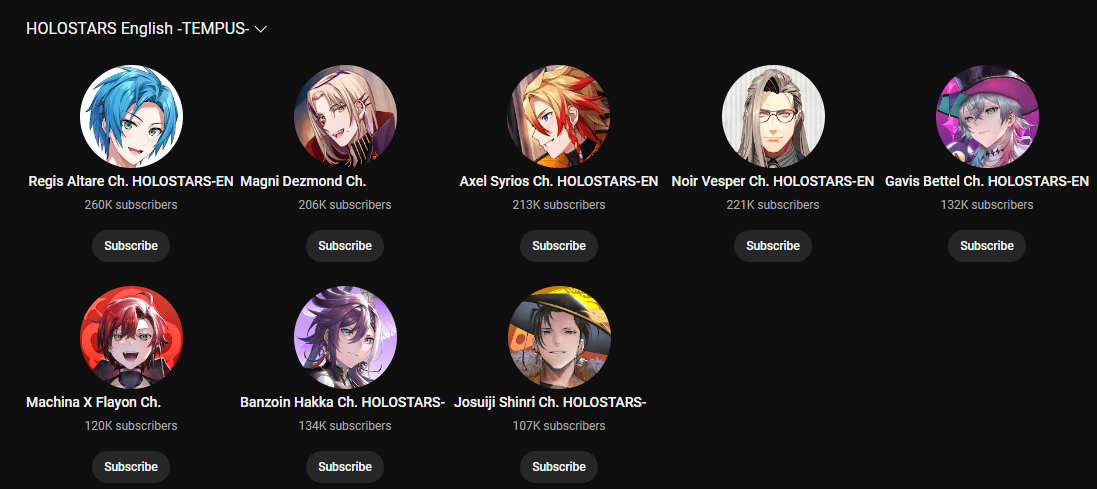The image size is (1097, 489).
Task: Open Regis Altare's blue-haired channel avatar
Action: pos(131,117)
